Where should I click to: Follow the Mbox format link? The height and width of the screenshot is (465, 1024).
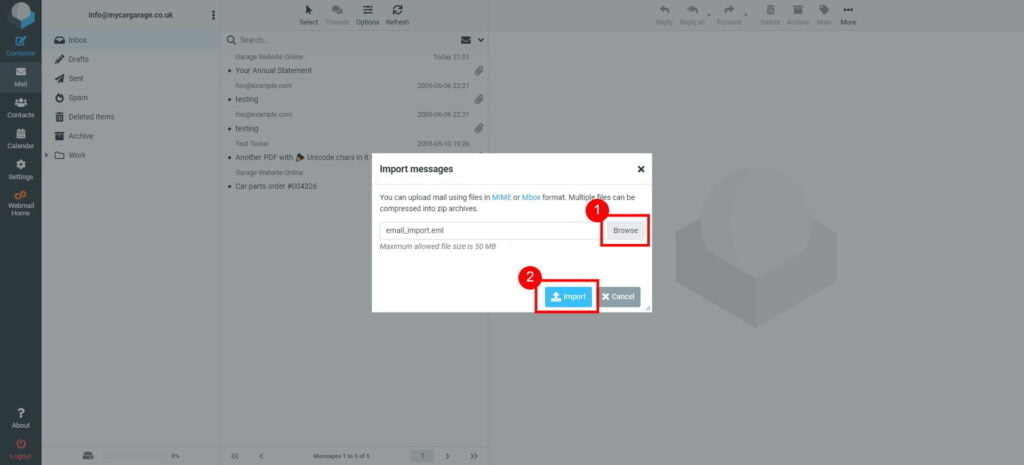point(531,197)
